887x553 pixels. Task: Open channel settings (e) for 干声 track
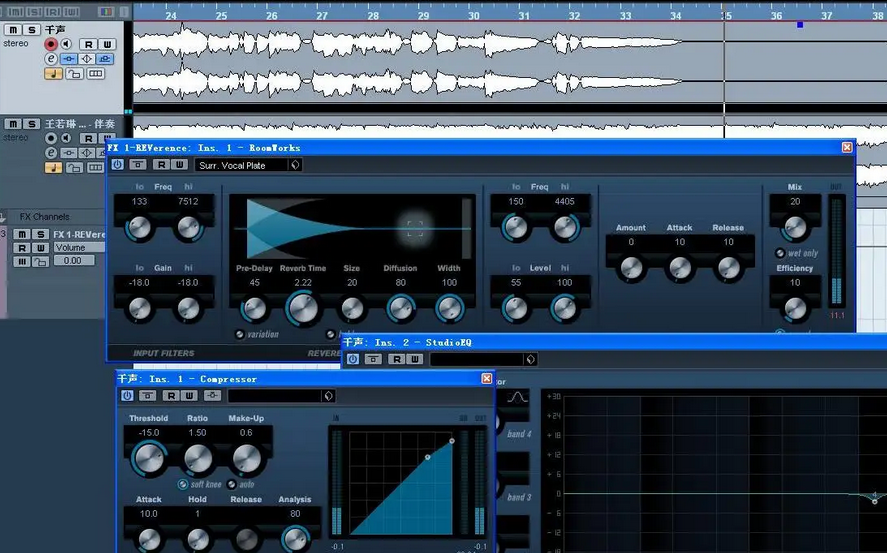[x=51, y=59]
